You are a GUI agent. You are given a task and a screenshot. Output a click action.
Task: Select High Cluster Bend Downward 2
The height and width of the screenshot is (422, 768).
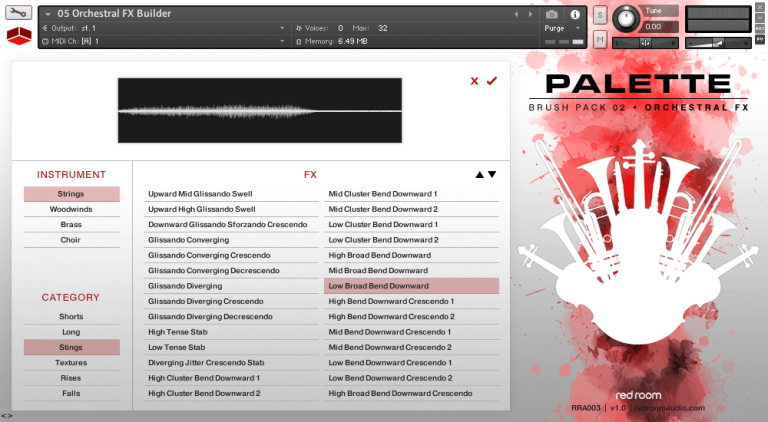[x=231, y=393]
